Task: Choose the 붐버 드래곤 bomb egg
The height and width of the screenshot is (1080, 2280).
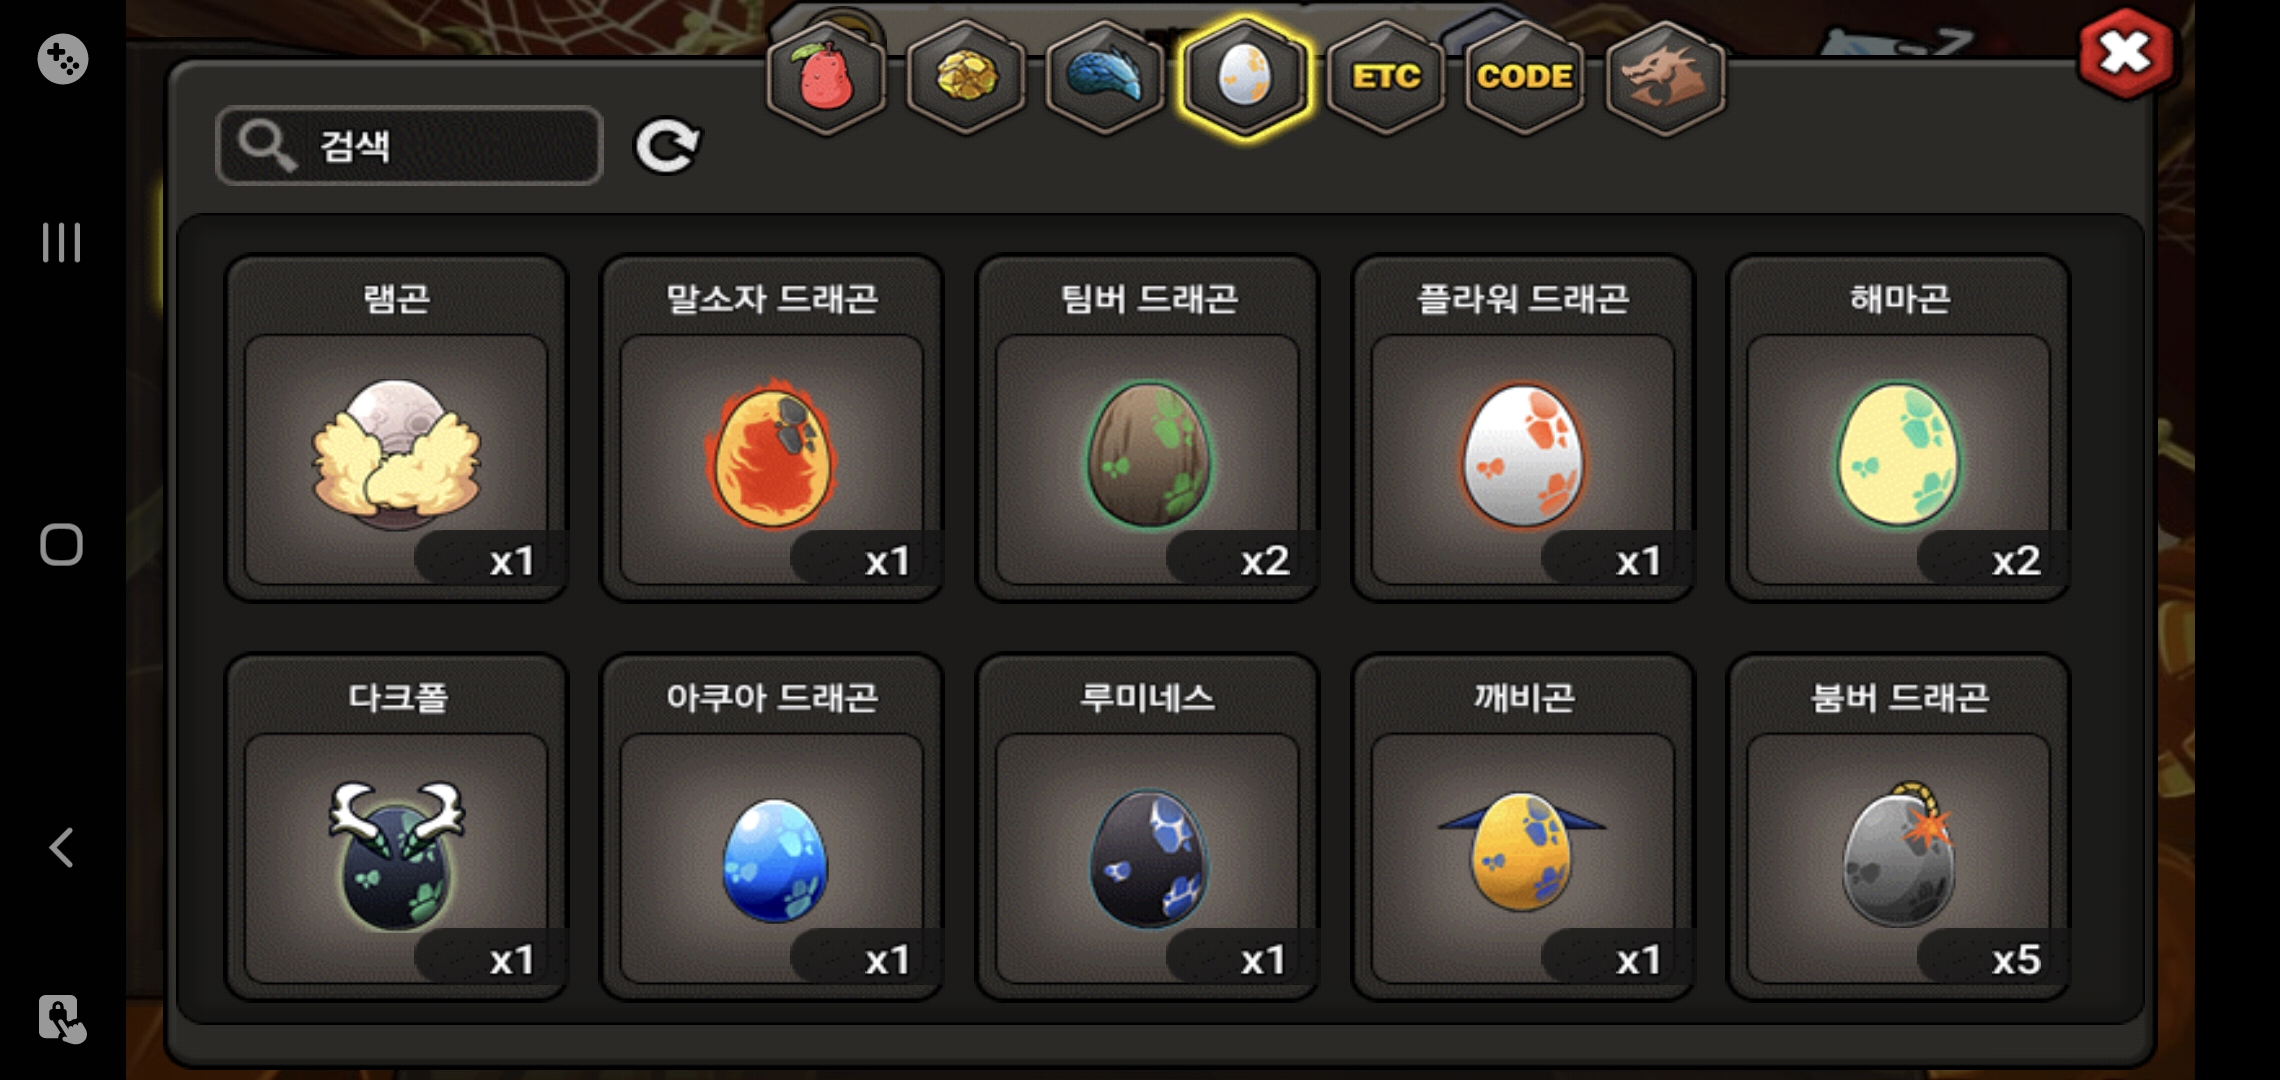Action: point(1898,827)
